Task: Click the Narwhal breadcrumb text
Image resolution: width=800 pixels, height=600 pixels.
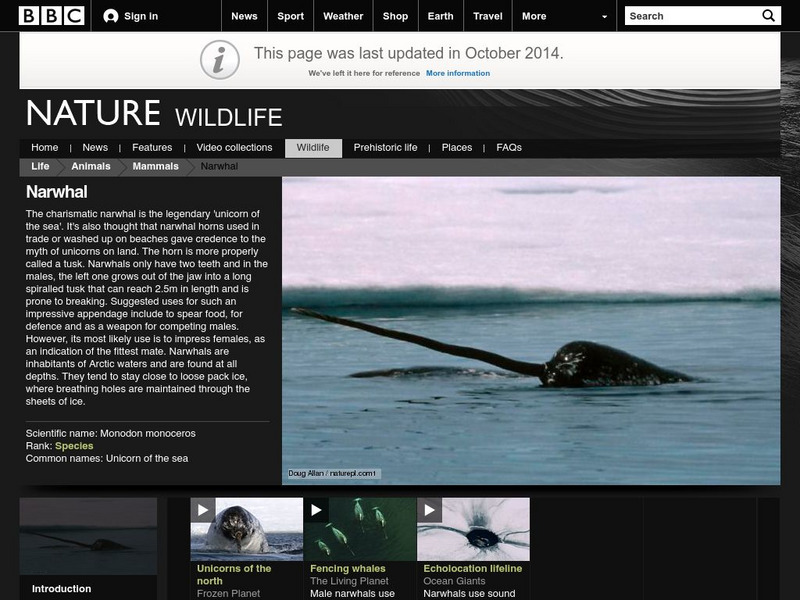Action: pyautogui.click(x=219, y=166)
